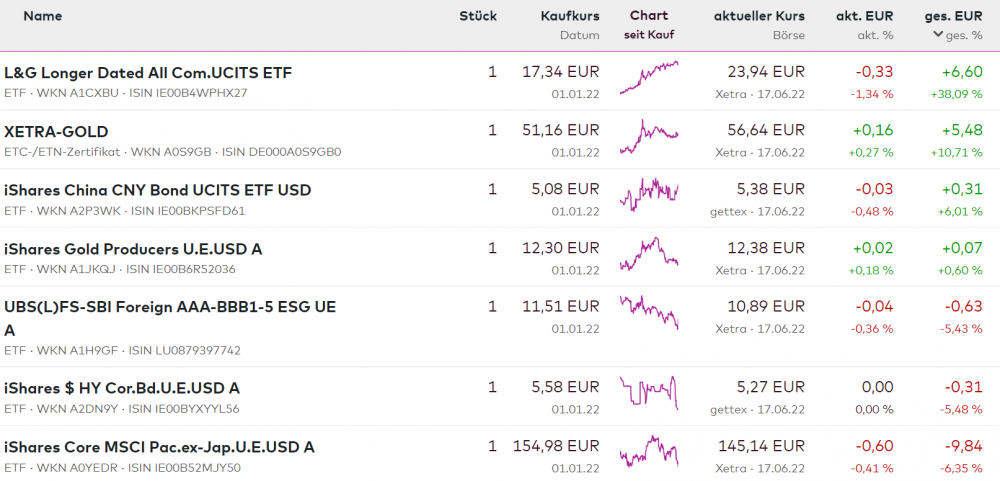Open the L&G Longer Dated sparkline chart
1000x481 pixels.
[649, 77]
